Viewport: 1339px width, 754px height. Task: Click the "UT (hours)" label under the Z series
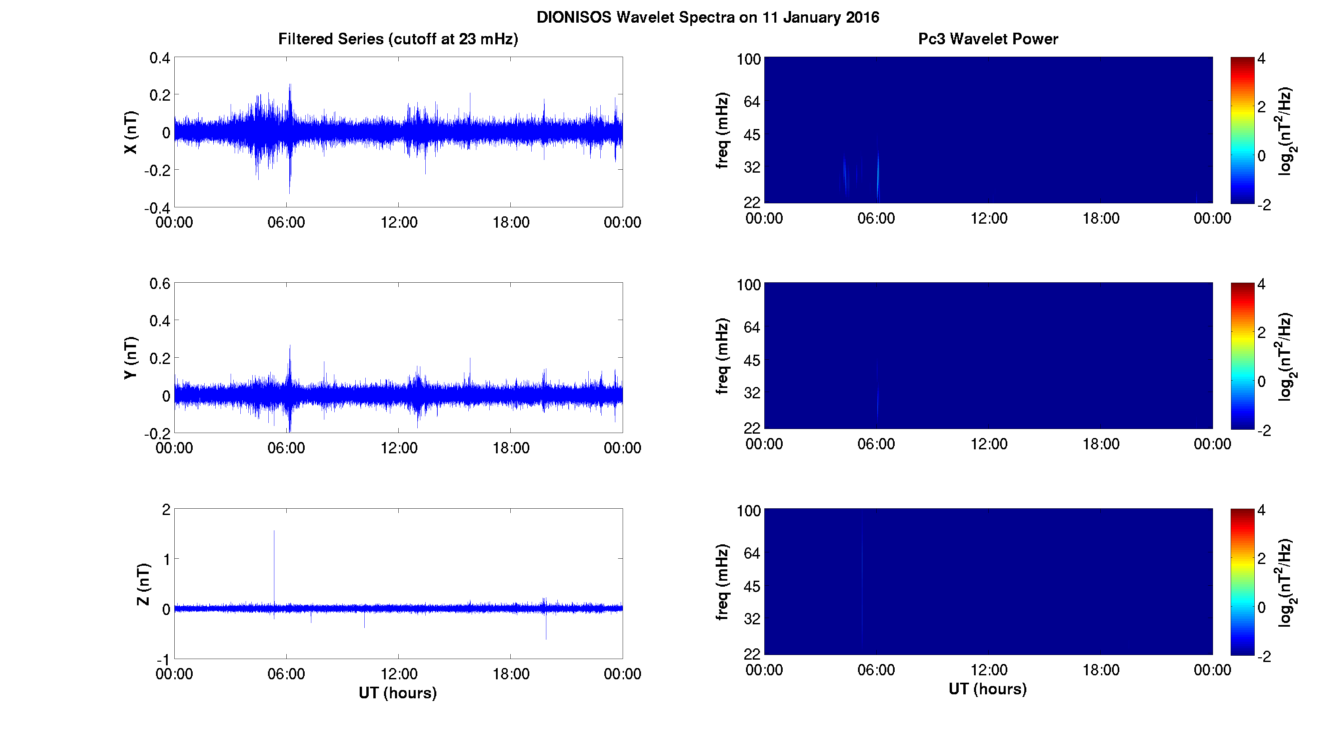pos(398,692)
